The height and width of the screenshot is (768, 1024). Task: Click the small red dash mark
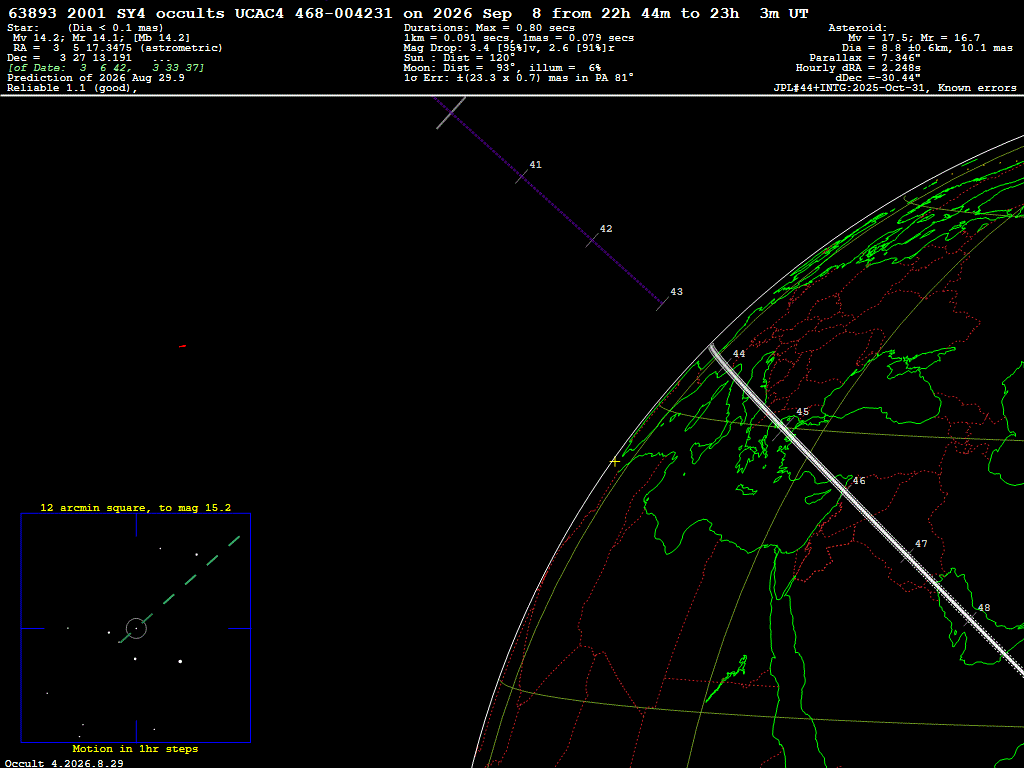[182, 346]
